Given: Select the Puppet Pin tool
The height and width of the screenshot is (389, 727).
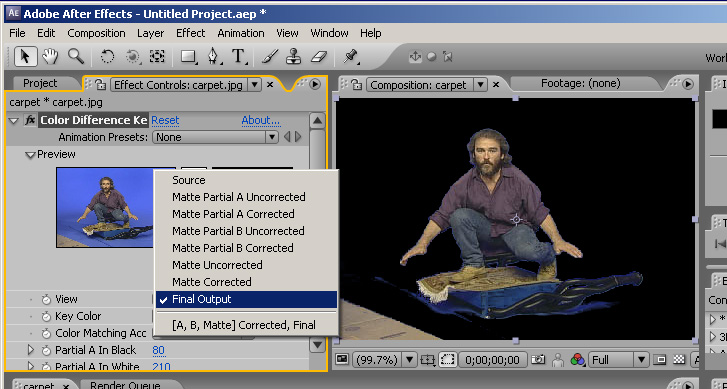Looking at the screenshot, I should [x=350, y=57].
